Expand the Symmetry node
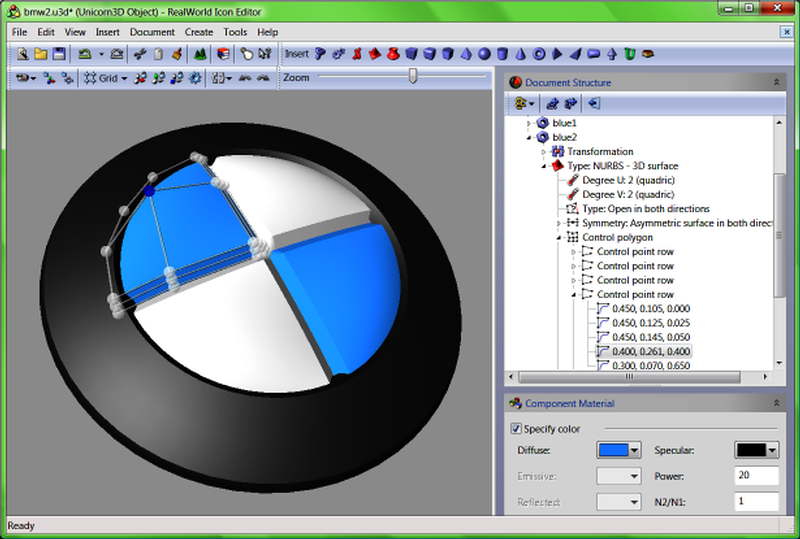This screenshot has width=800, height=539. click(x=559, y=223)
